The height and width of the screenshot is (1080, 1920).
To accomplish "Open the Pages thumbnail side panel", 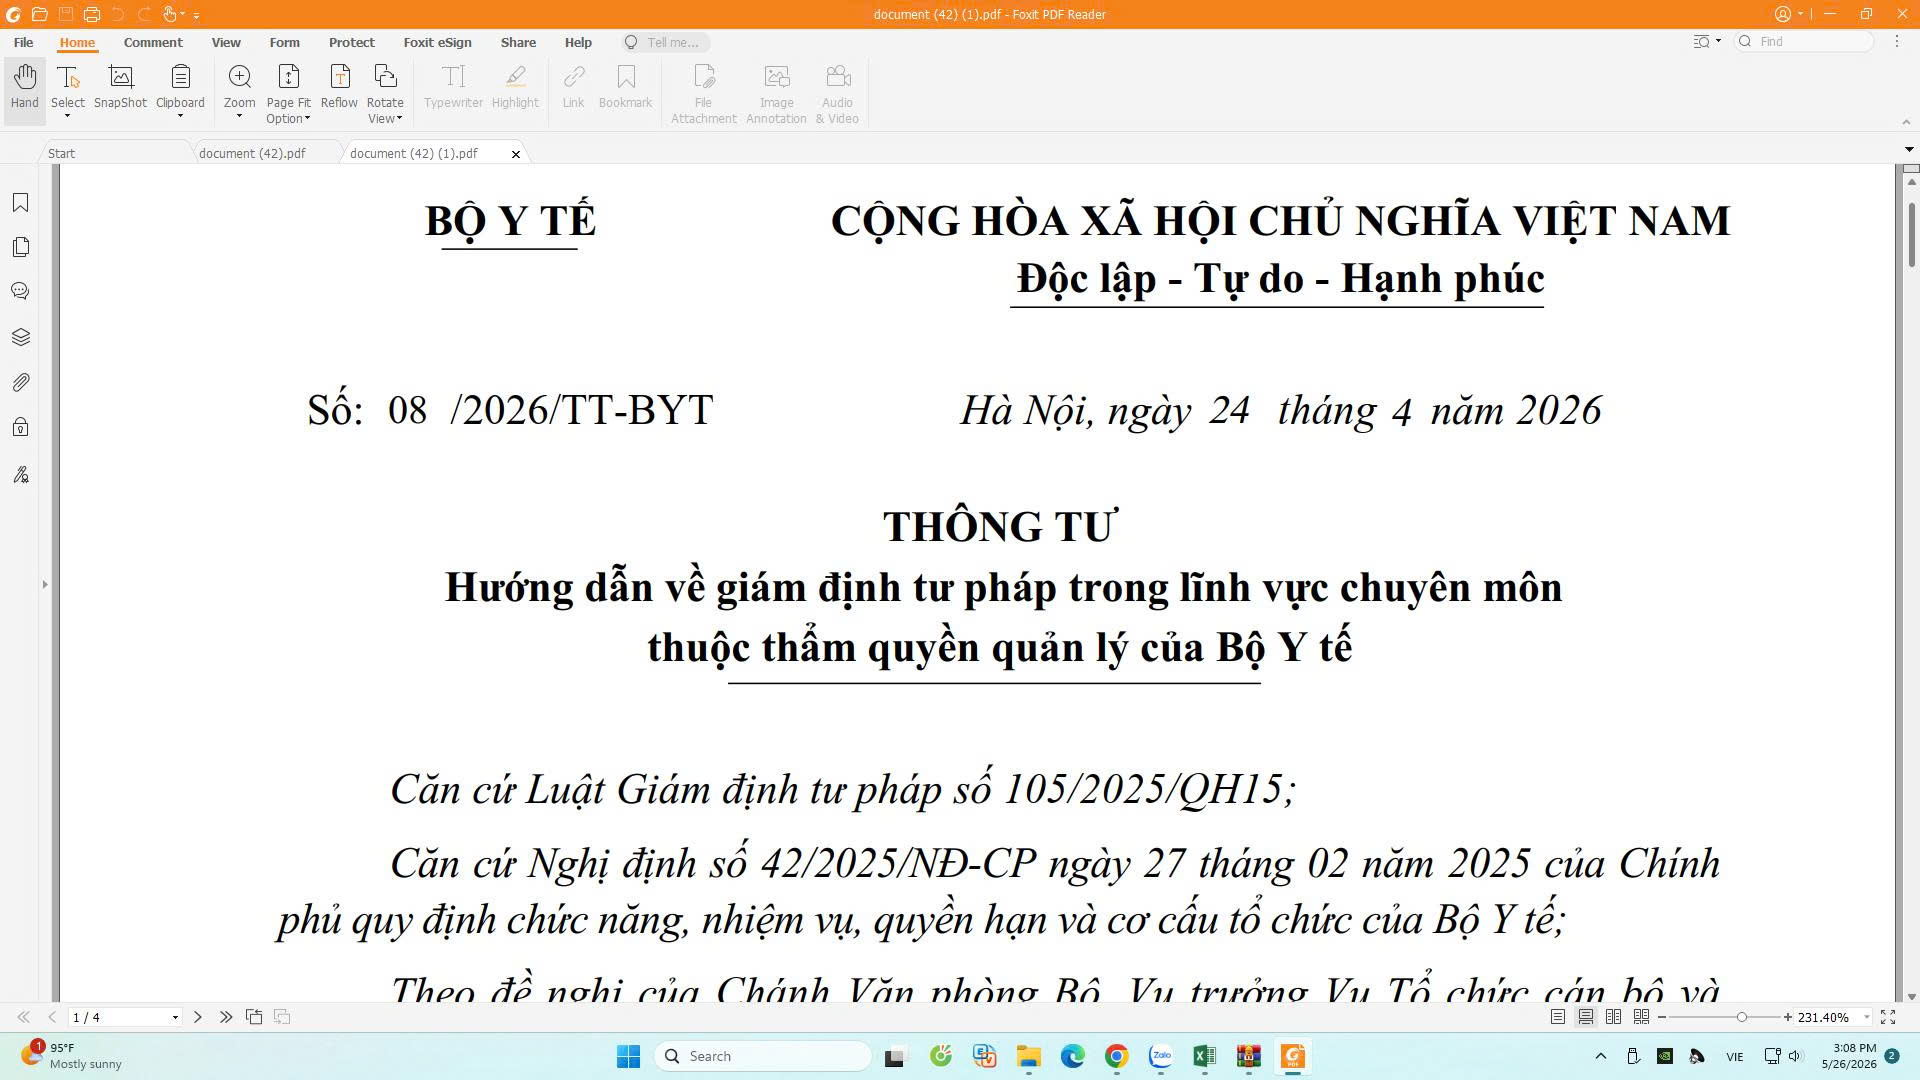I will tap(20, 247).
